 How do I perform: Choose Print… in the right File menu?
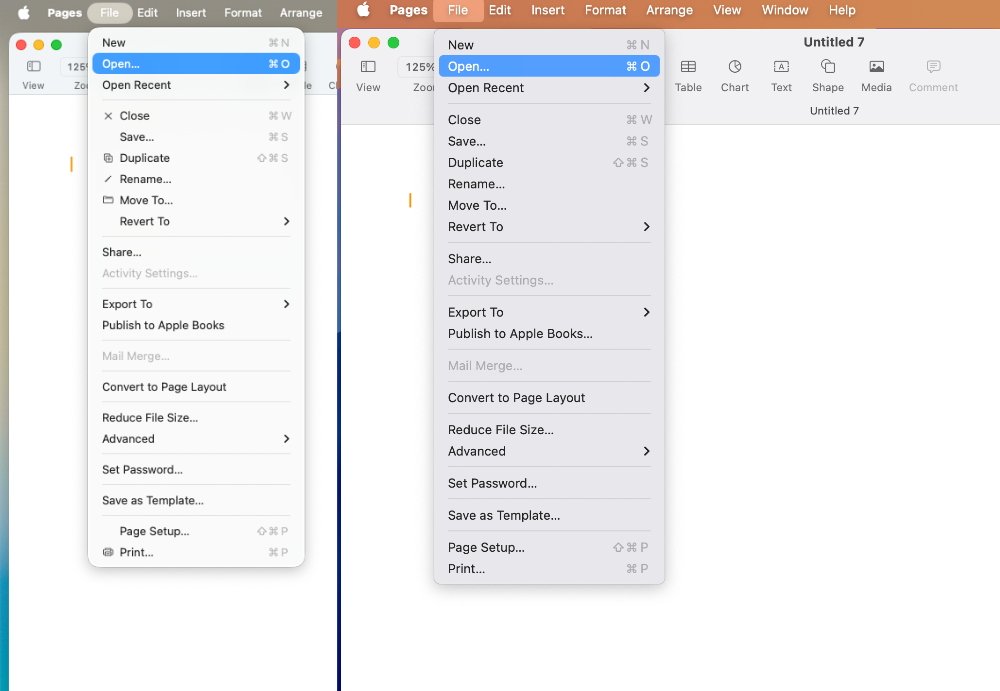pyautogui.click(x=549, y=568)
